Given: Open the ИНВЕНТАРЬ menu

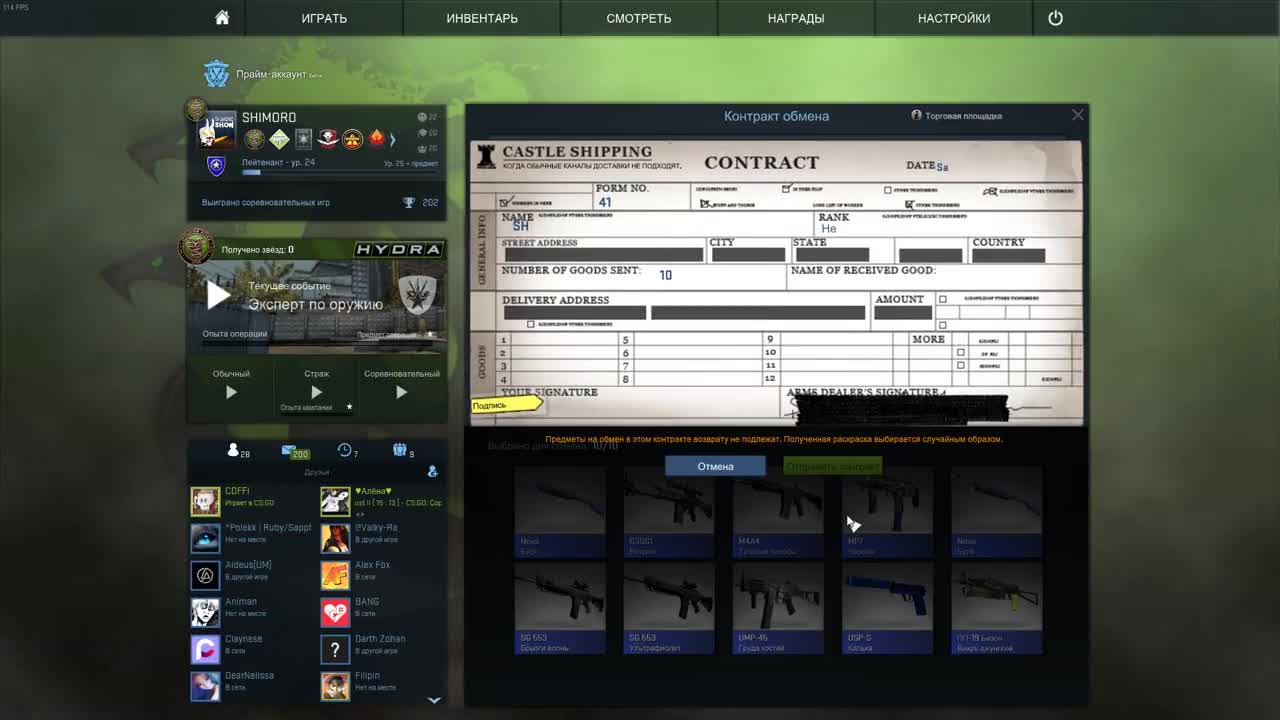Looking at the screenshot, I should (482, 18).
